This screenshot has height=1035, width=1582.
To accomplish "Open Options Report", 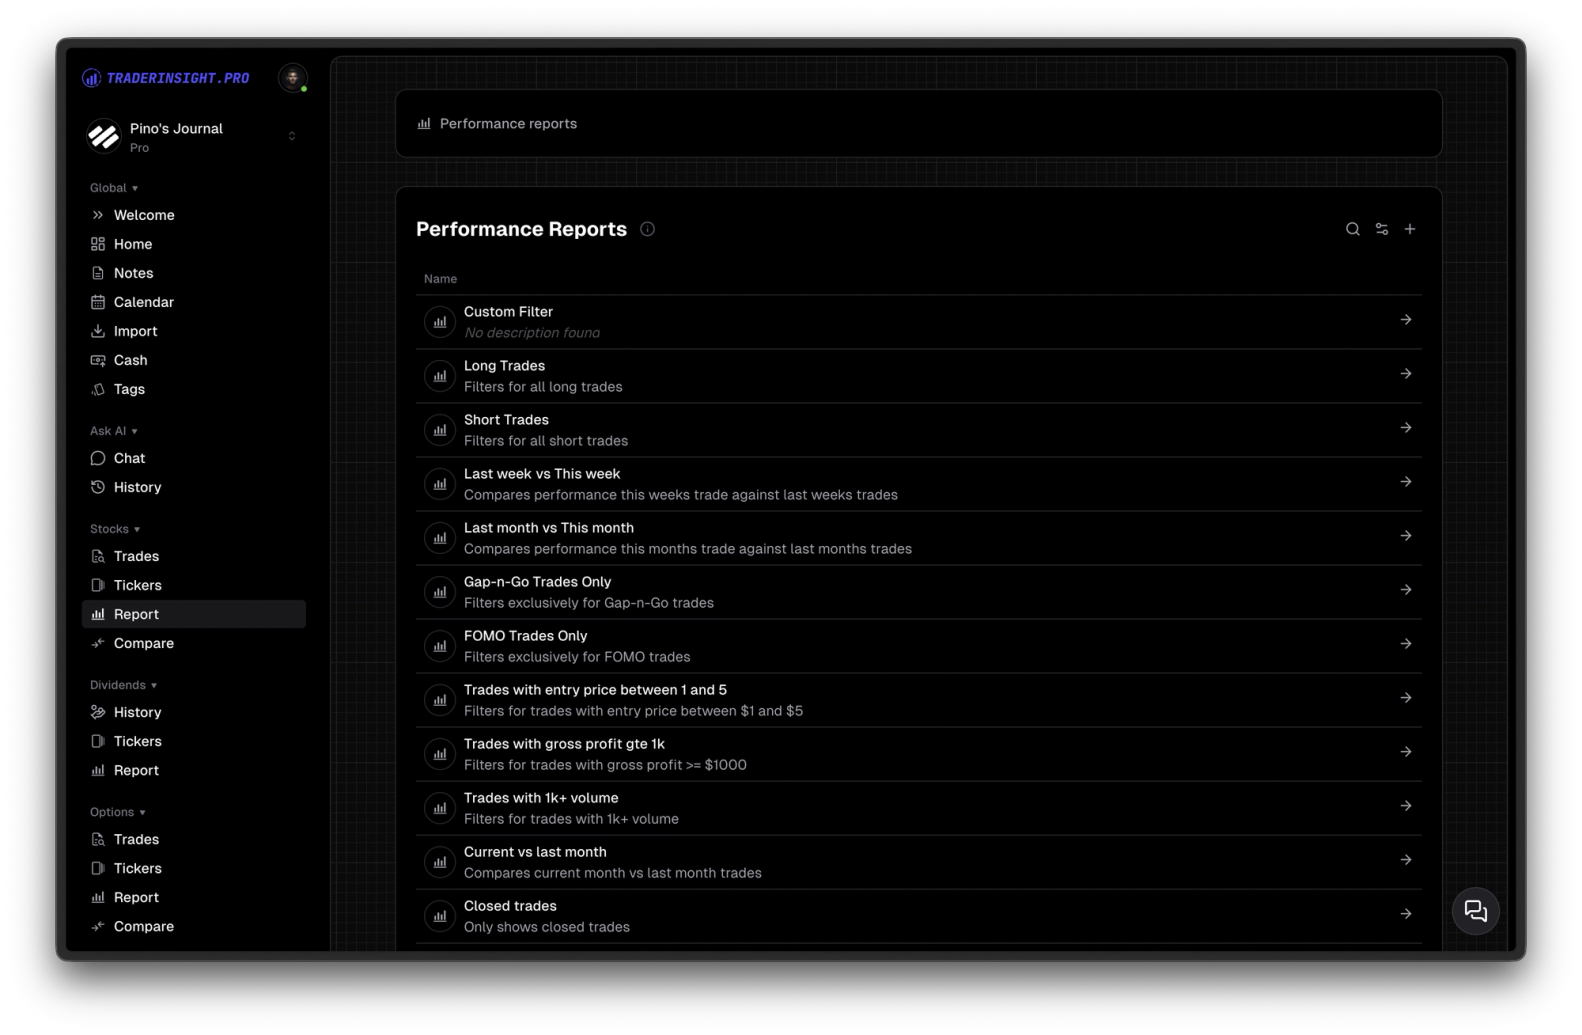I will click(194, 897).
